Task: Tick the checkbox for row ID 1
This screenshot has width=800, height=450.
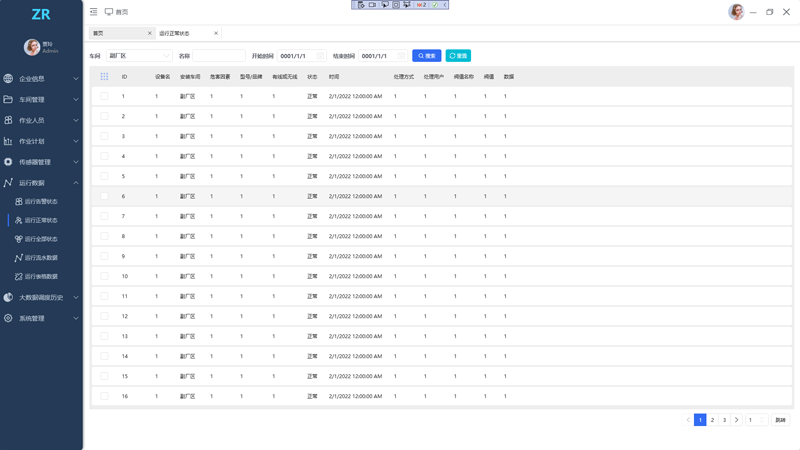Action: click(105, 96)
